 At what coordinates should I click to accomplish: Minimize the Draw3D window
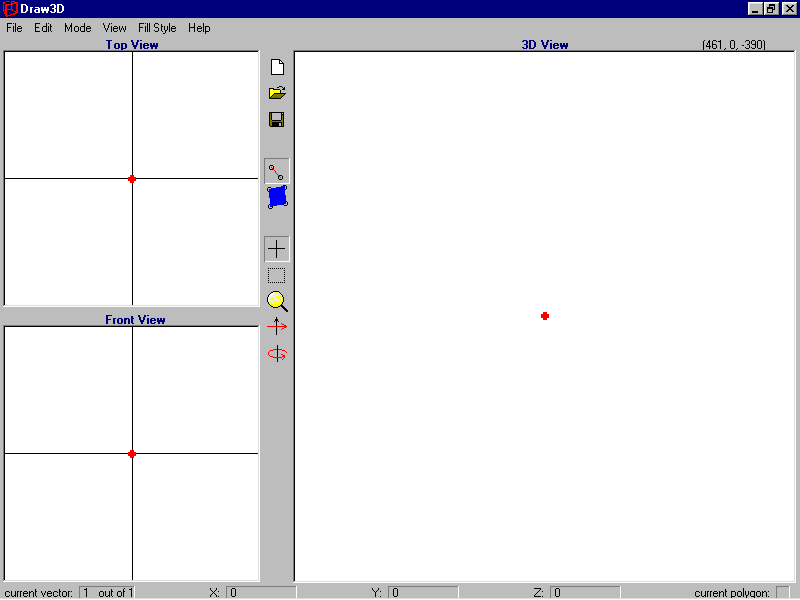coord(755,9)
